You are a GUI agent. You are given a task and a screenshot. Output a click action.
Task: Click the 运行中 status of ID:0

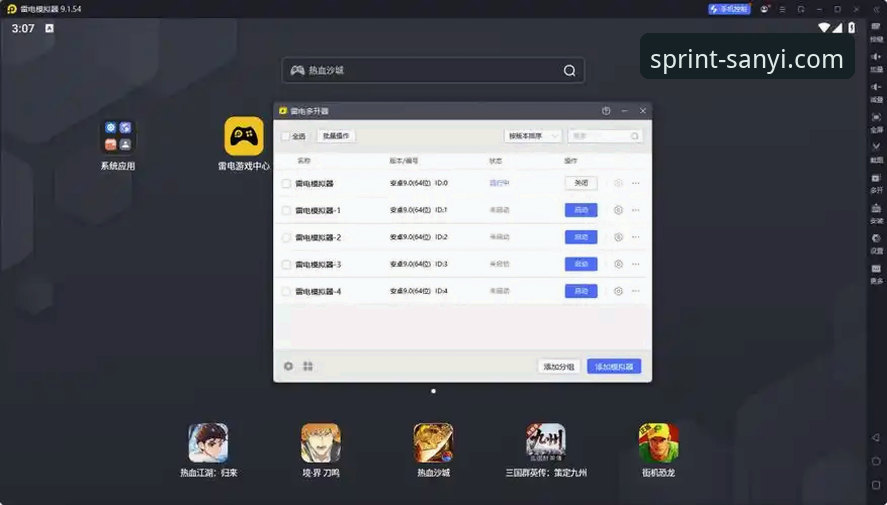(x=500, y=183)
